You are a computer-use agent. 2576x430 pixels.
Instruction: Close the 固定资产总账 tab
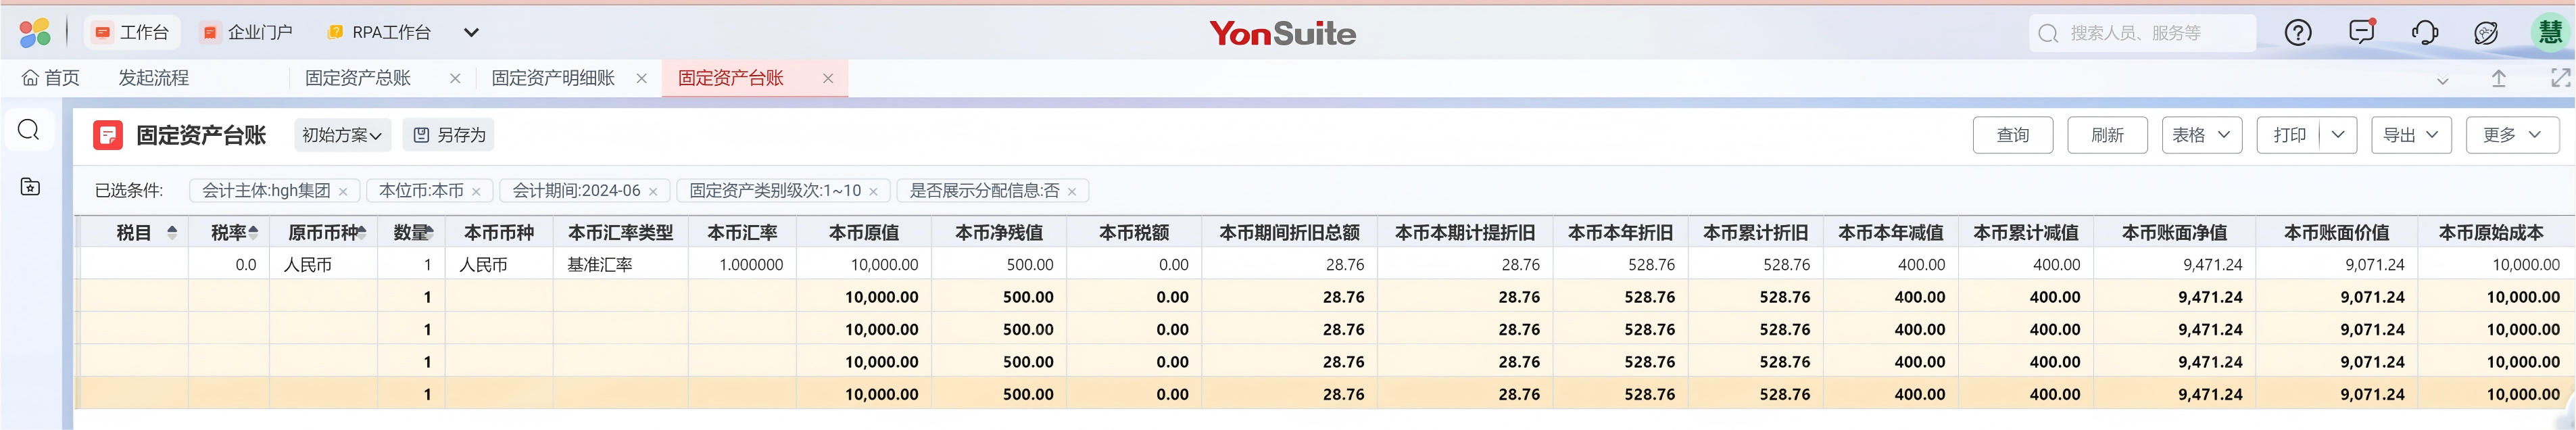tap(455, 78)
